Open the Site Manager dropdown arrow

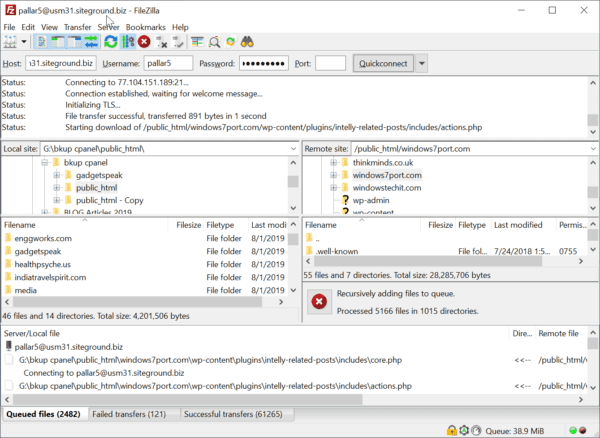click(24, 42)
